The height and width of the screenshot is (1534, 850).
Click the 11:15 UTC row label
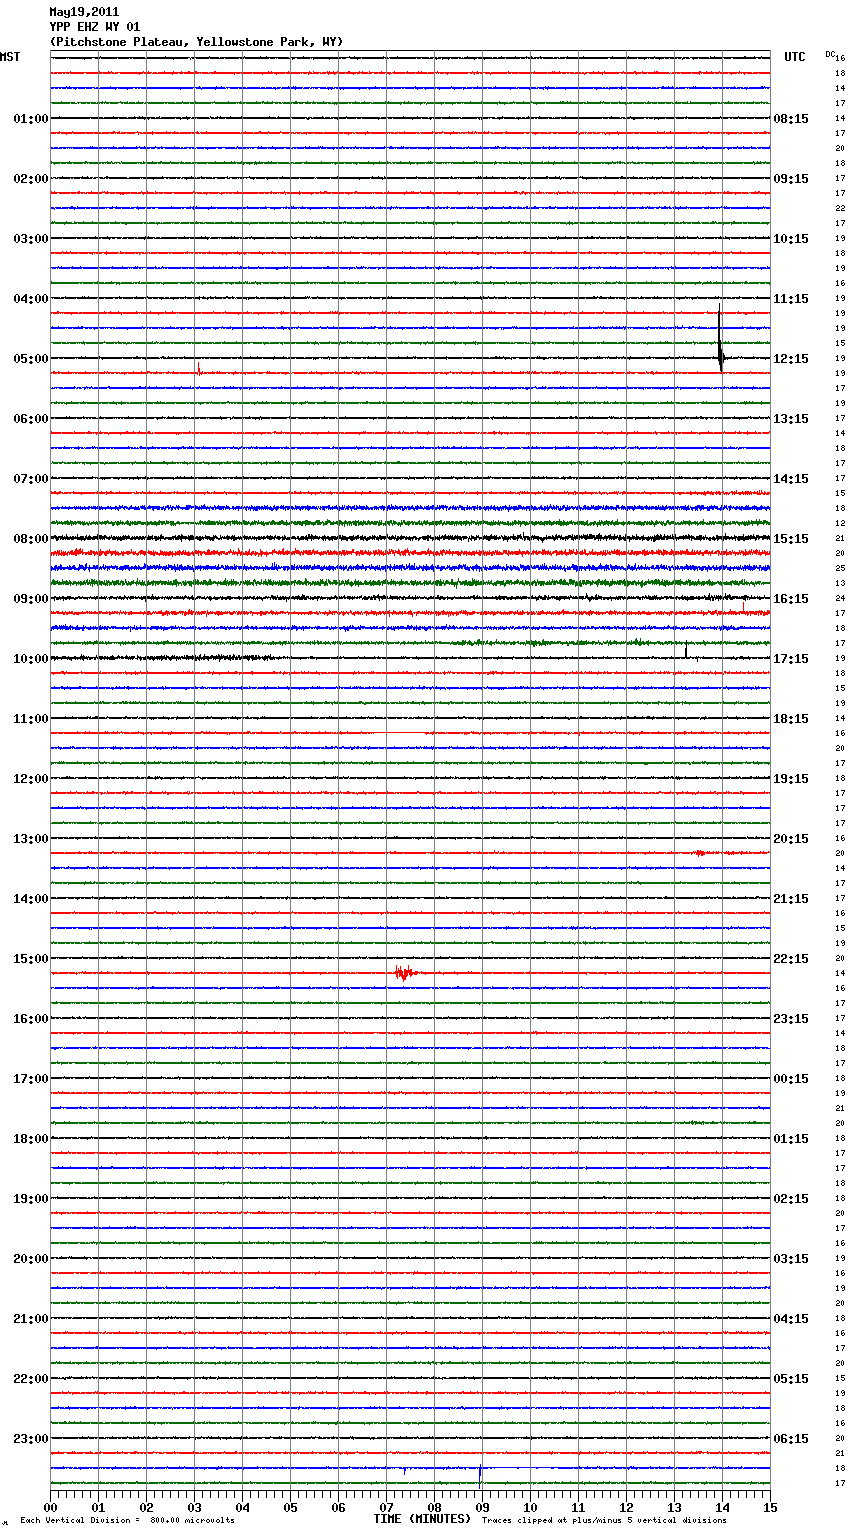tap(791, 299)
